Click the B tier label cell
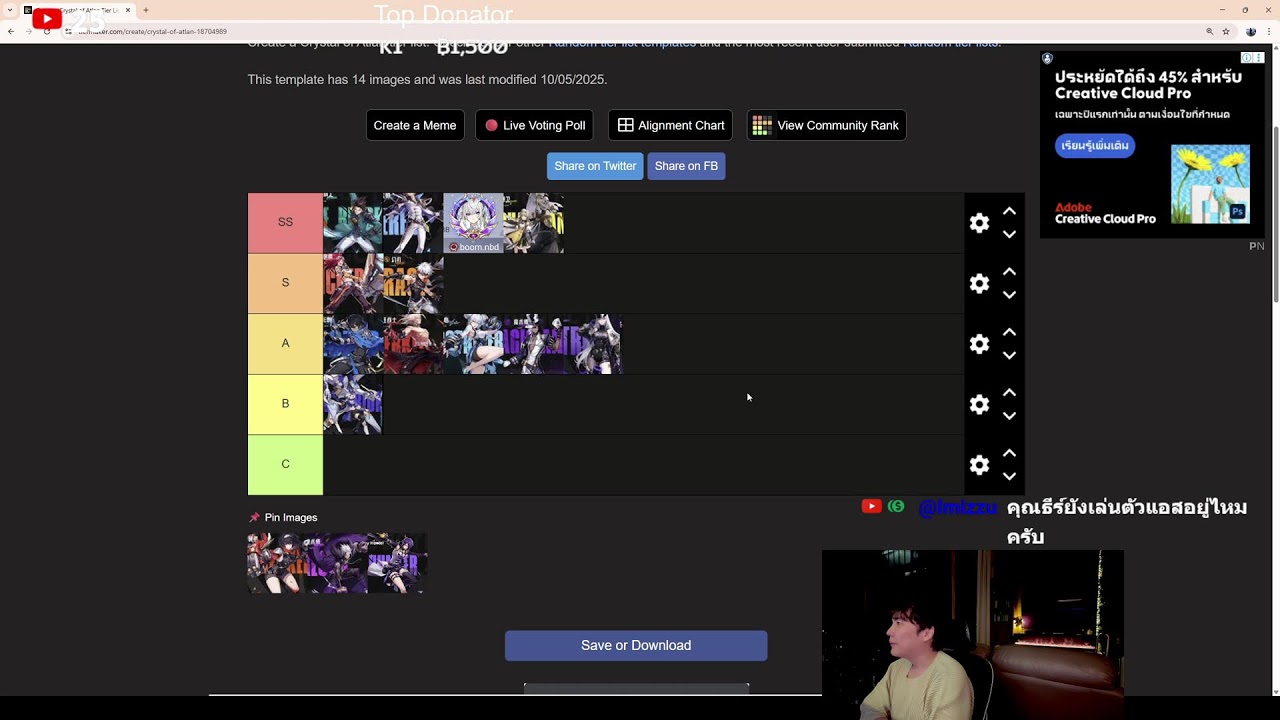The width and height of the screenshot is (1280, 720). (x=285, y=405)
